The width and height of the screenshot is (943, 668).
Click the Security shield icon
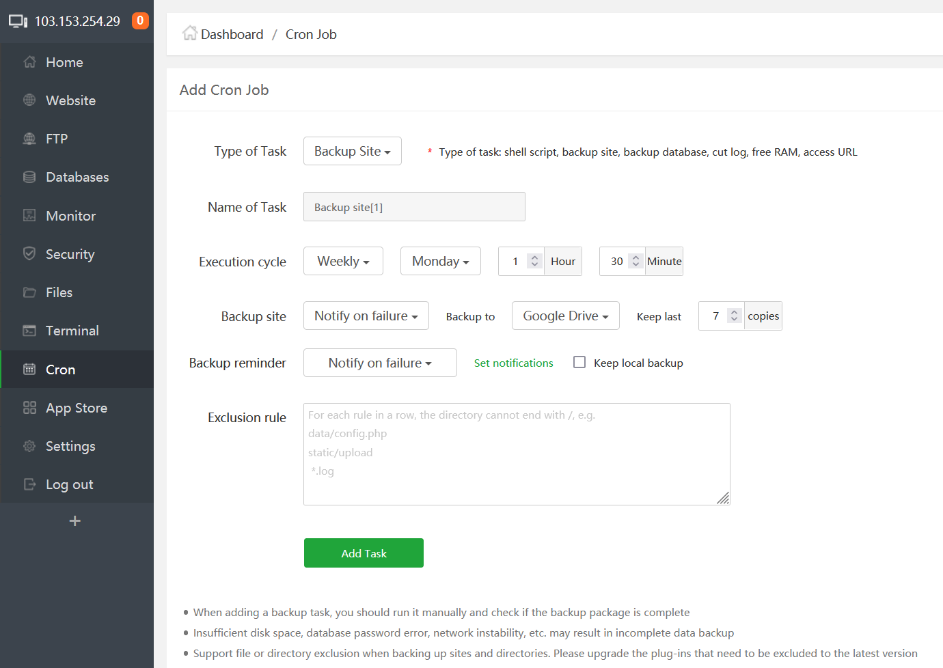click(x=29, y=254)
